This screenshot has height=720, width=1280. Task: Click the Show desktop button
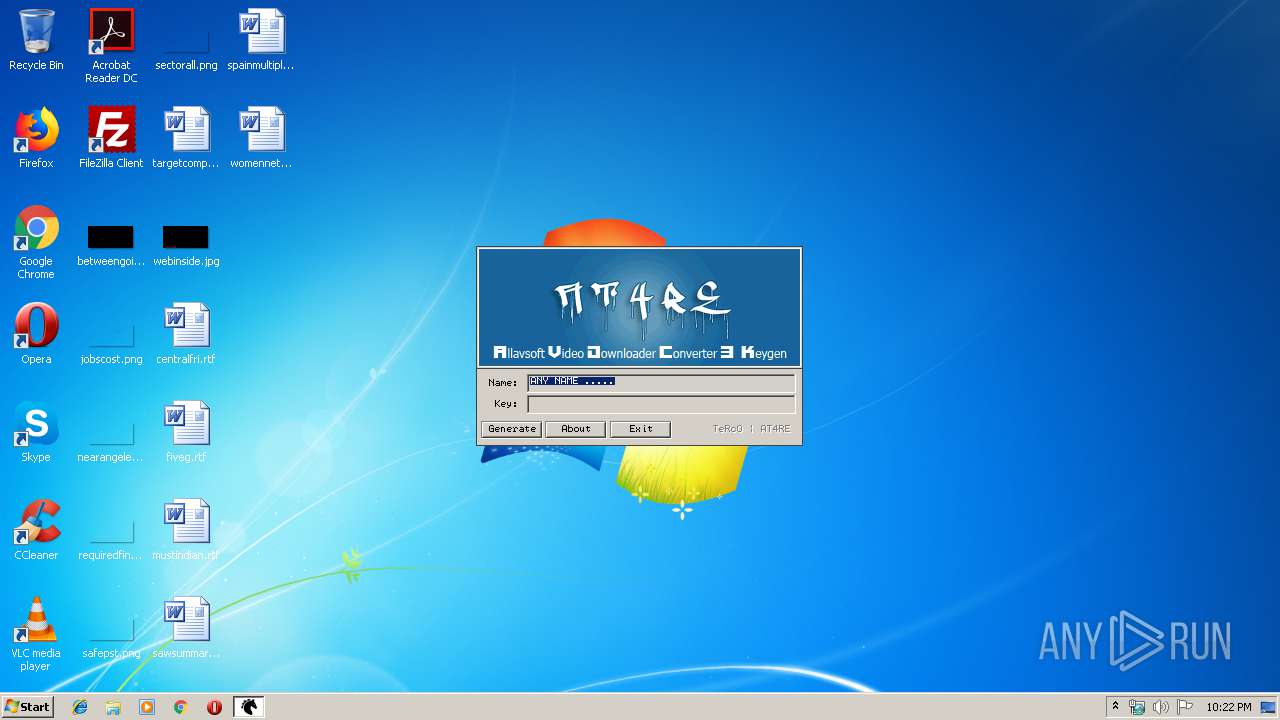pyautogui.click(x=1270, y=707)
